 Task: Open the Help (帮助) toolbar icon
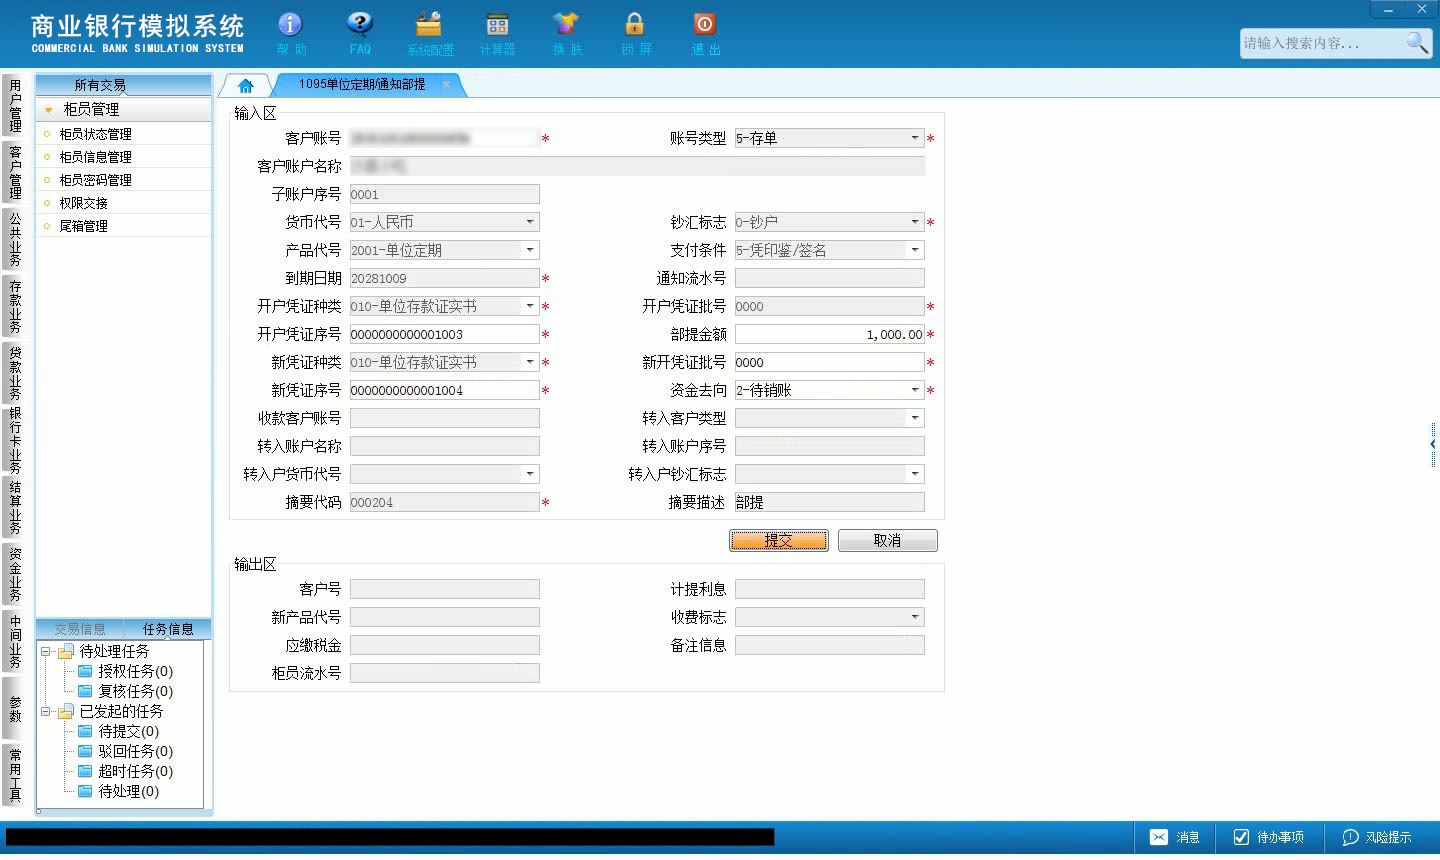(291, 33)
